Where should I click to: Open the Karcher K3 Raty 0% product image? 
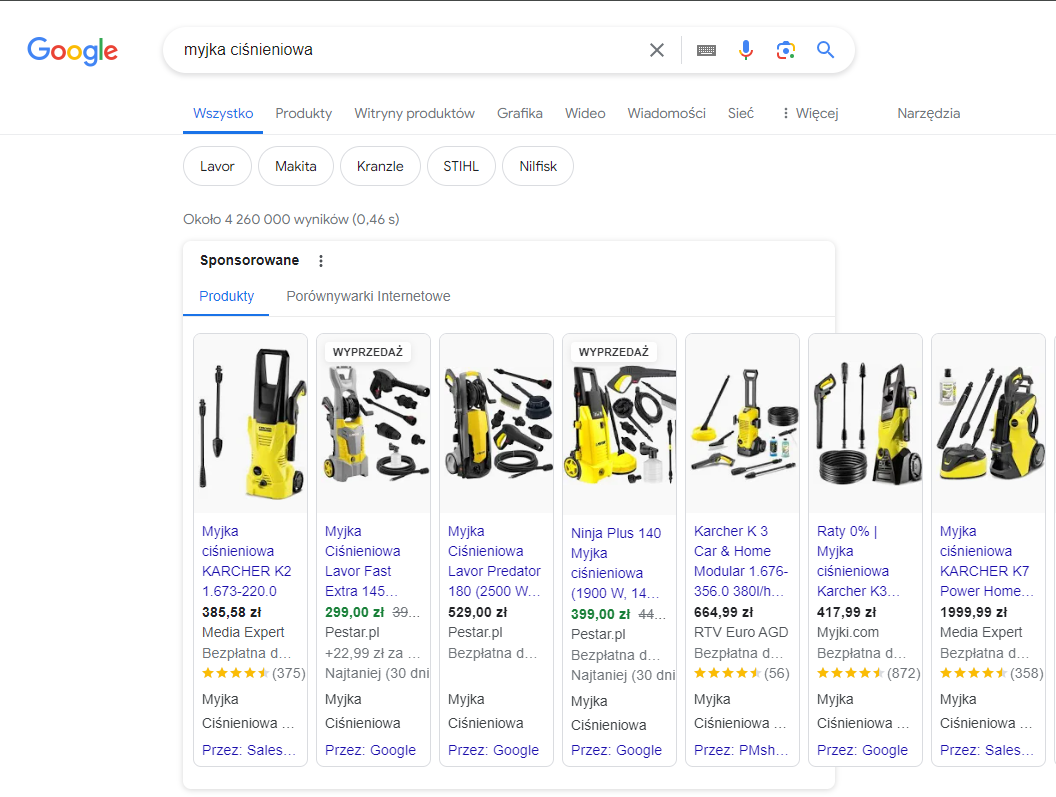pyautogui.click(x=865, y=423)
